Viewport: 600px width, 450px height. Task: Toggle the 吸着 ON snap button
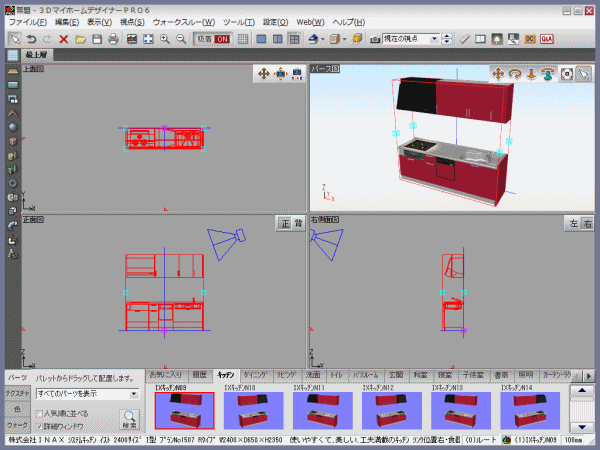213,39
